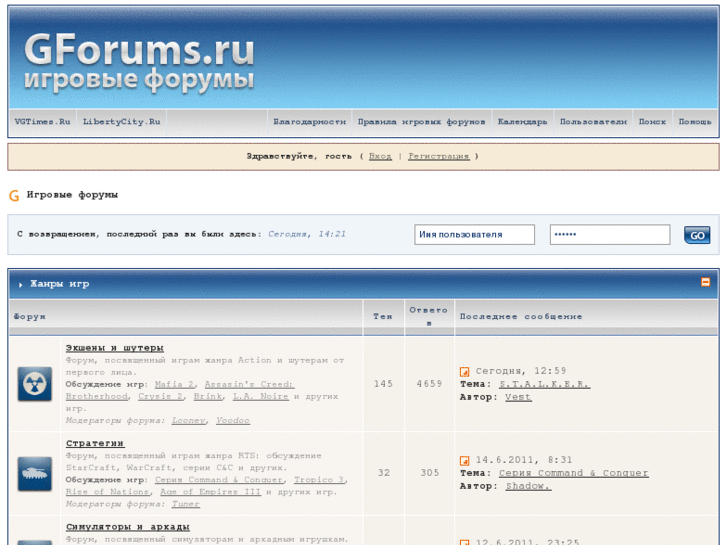Open the Tropico 3 discussion link
The width and height of the screenshot is (727, 545).
click(319, 480)
